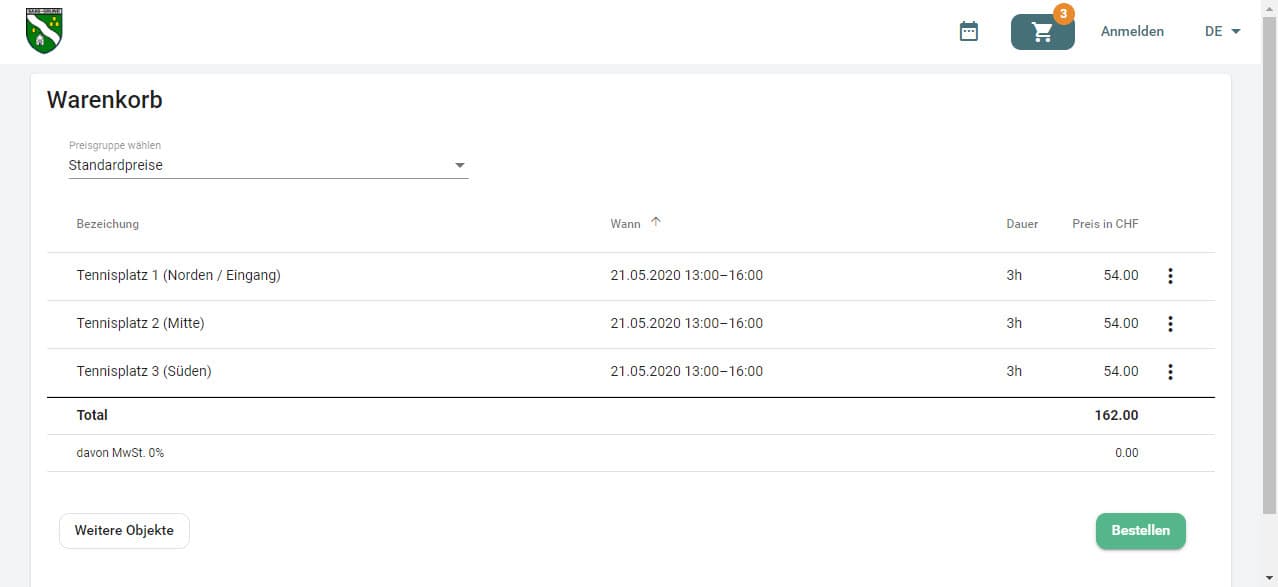
Task: Click the scrollbar up arrow
Action: [x=1269, y=7]
